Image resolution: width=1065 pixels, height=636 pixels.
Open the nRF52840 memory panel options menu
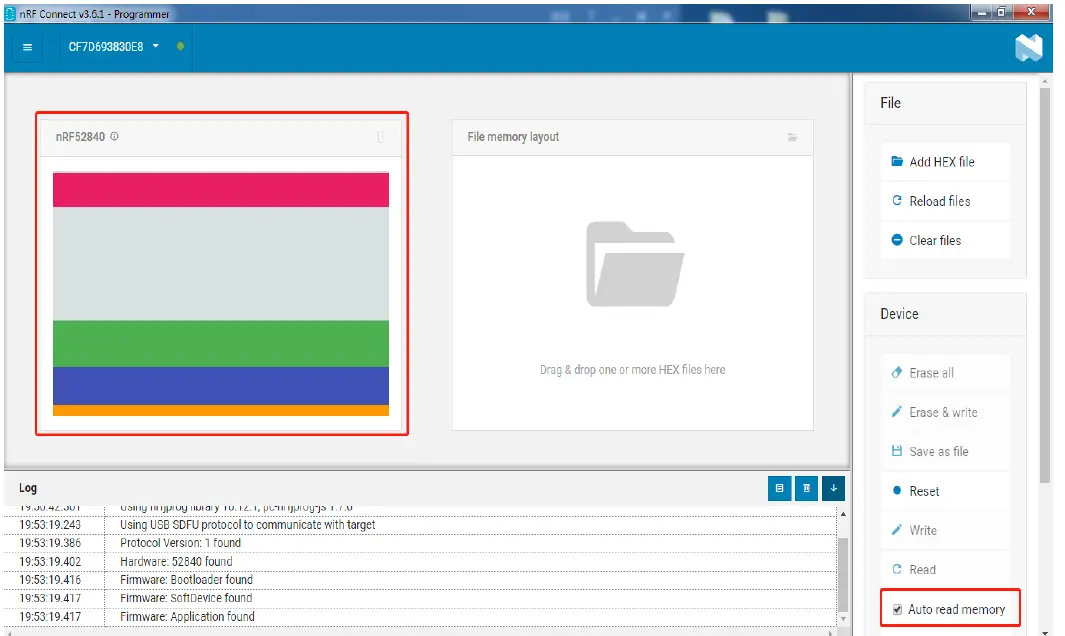[x=380, y=137]
